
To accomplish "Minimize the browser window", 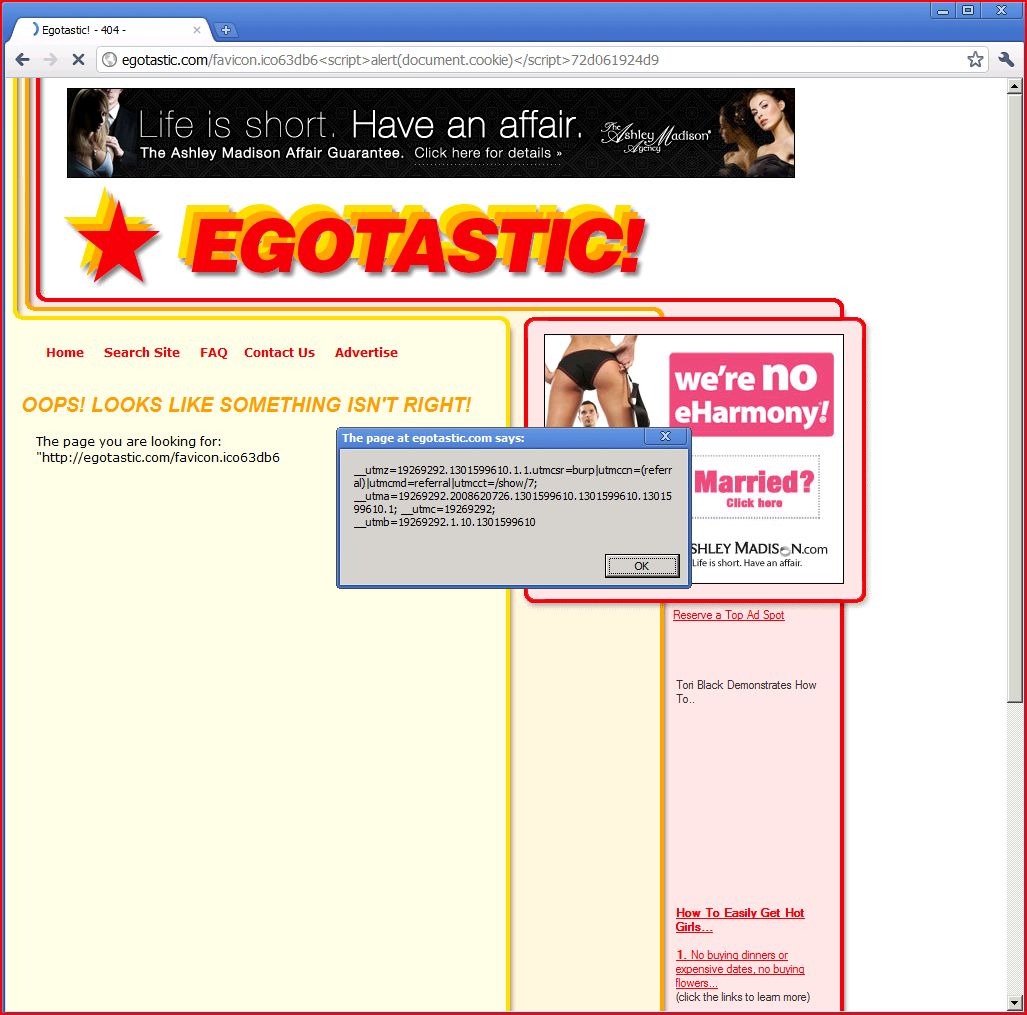I will 943,10.
